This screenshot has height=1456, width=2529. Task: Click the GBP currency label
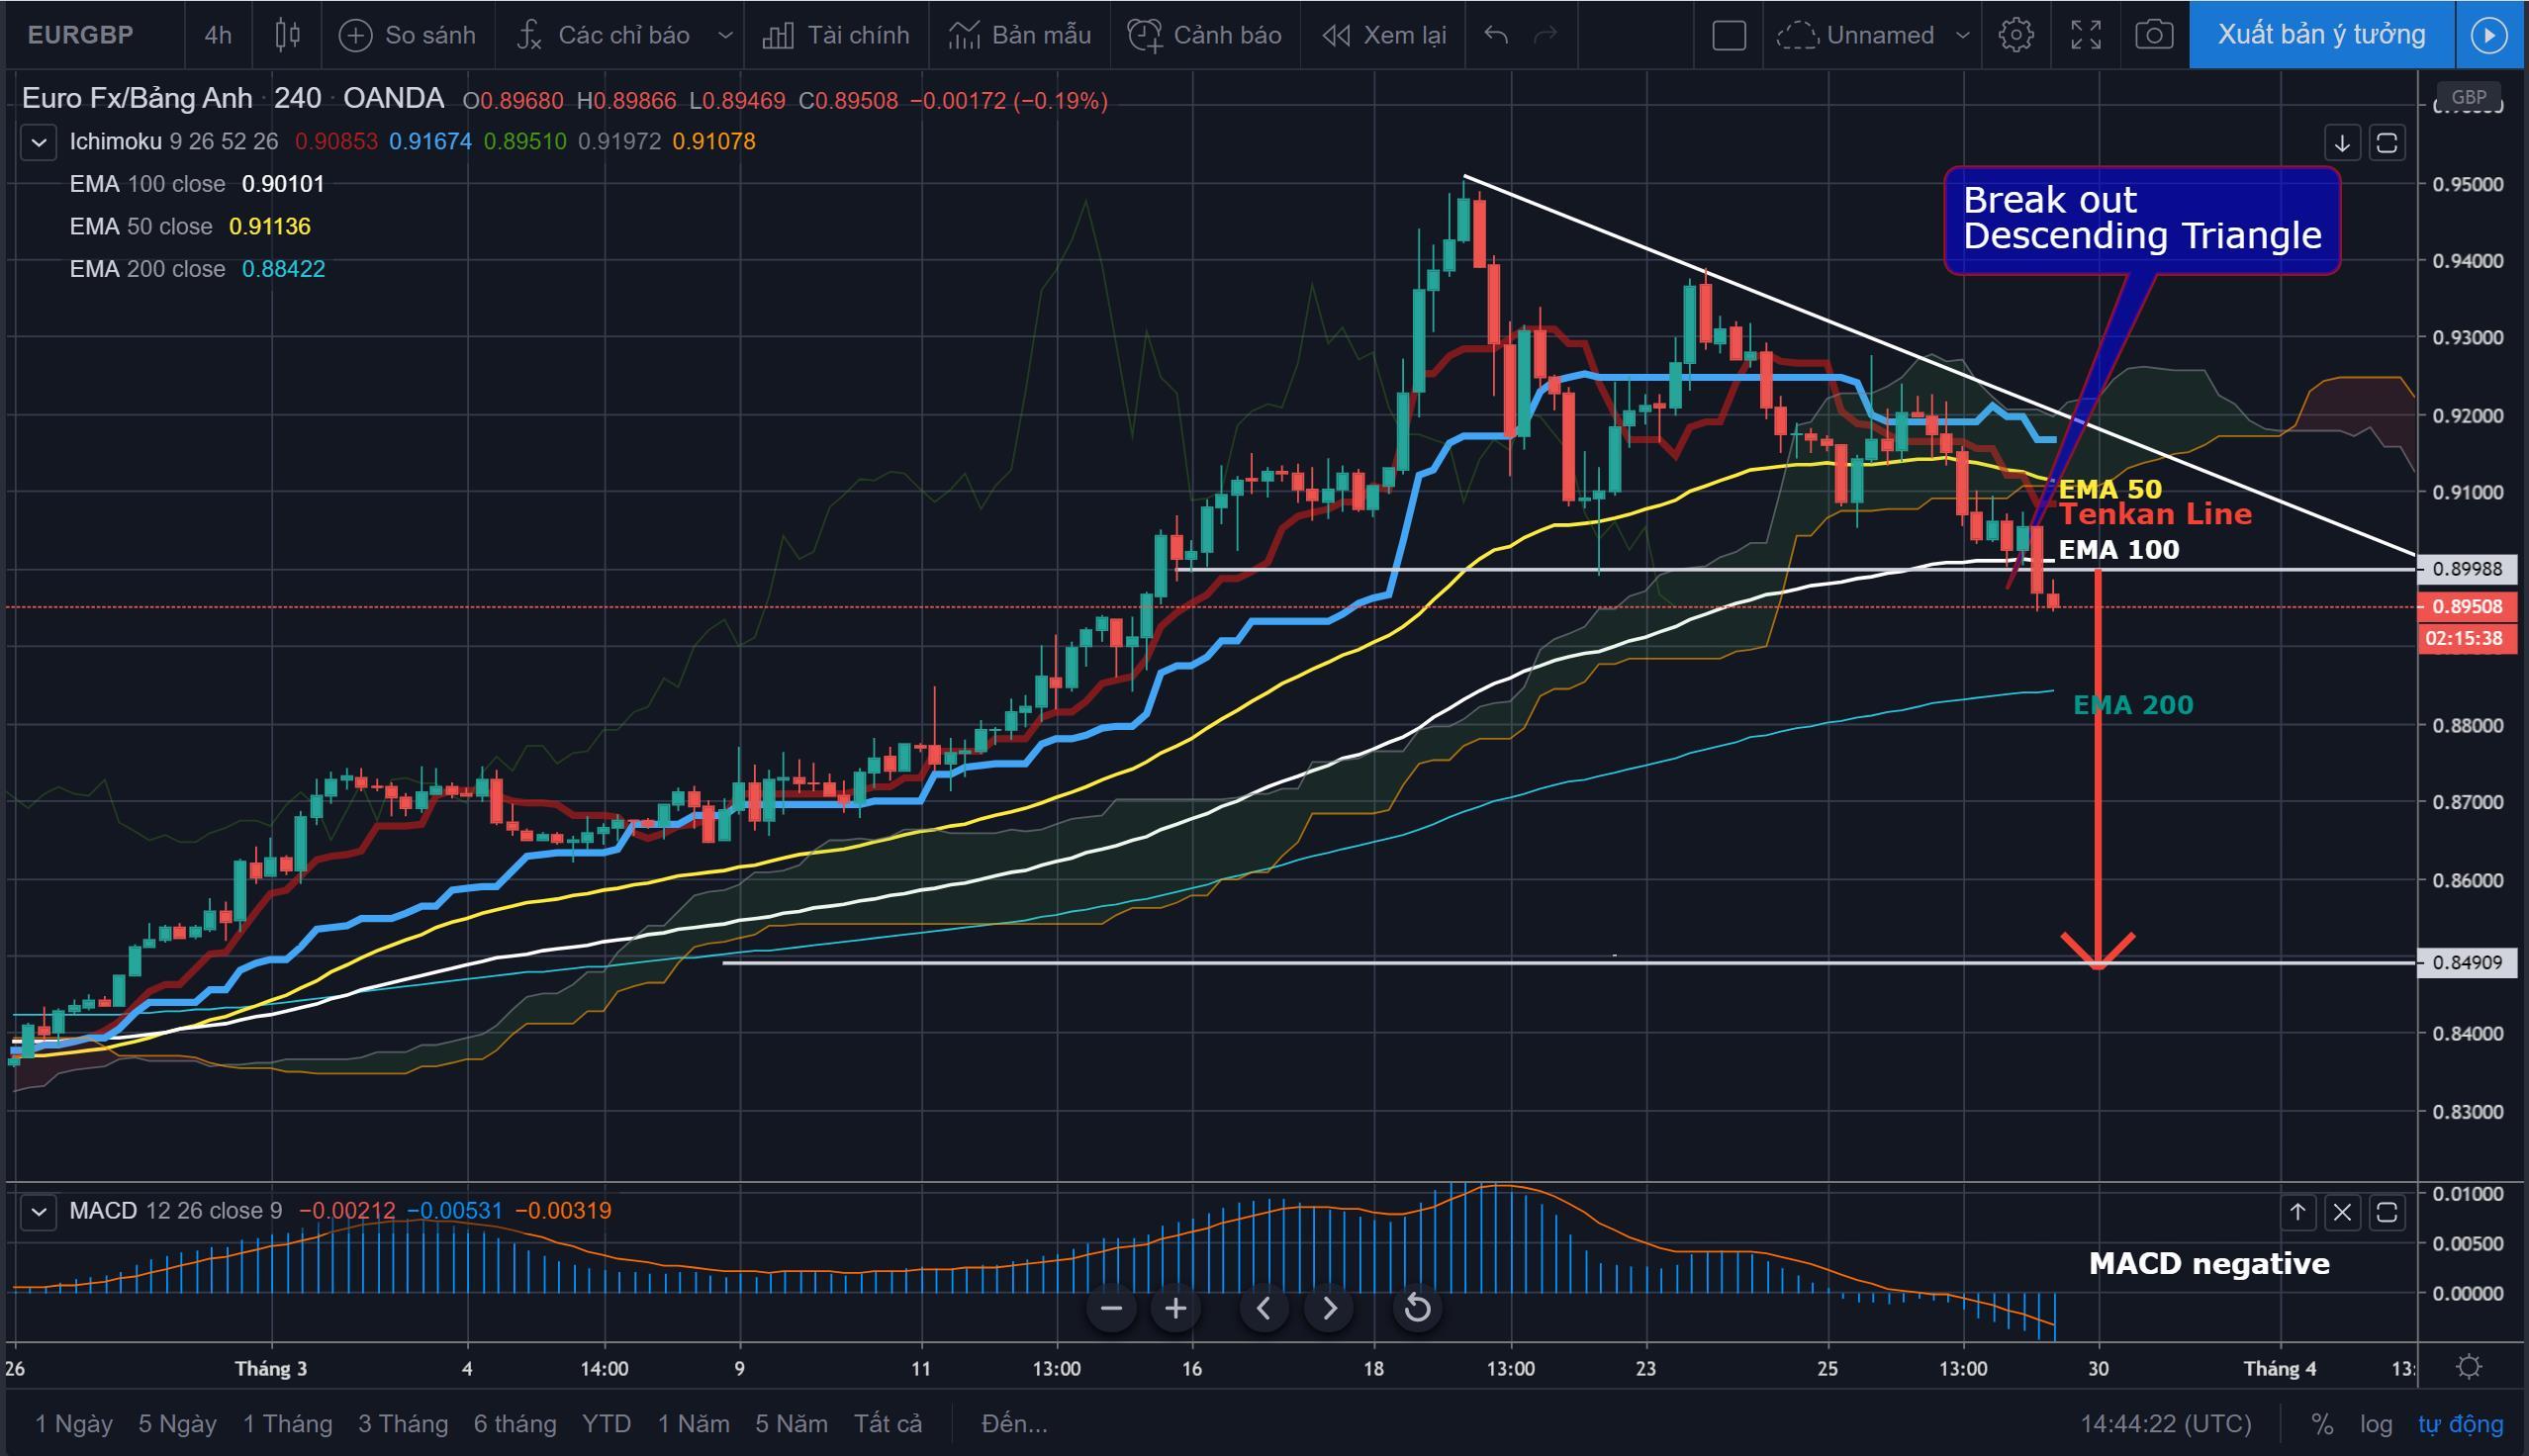[2469, 97]
